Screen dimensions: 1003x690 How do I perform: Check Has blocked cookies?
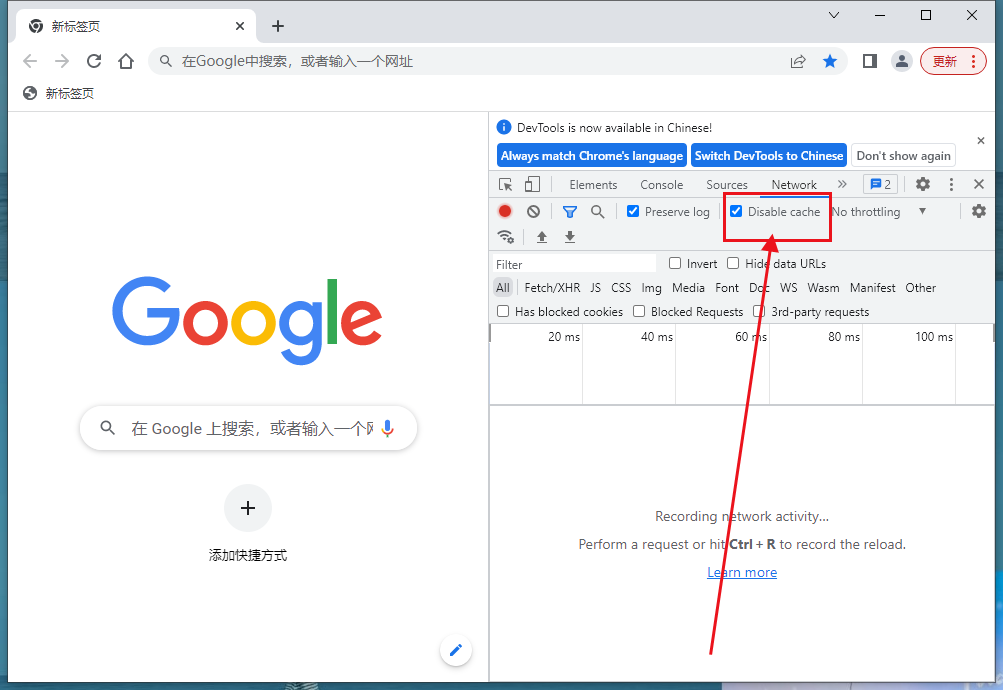tap(503, 311)
